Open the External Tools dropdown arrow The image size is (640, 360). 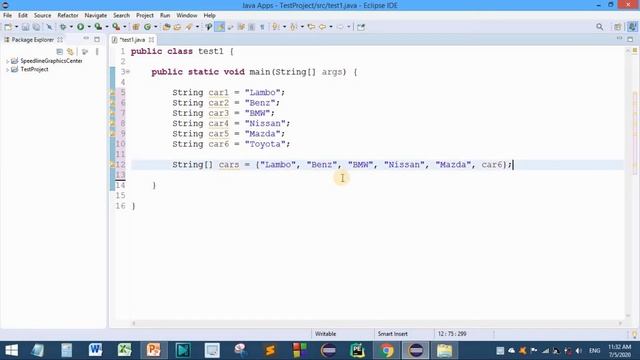[x=124, y=27]
